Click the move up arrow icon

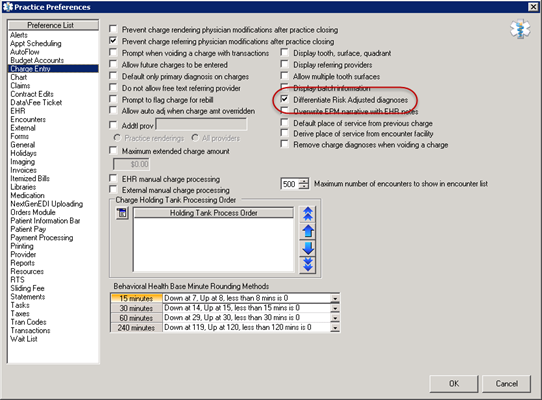tap(308, 231)
